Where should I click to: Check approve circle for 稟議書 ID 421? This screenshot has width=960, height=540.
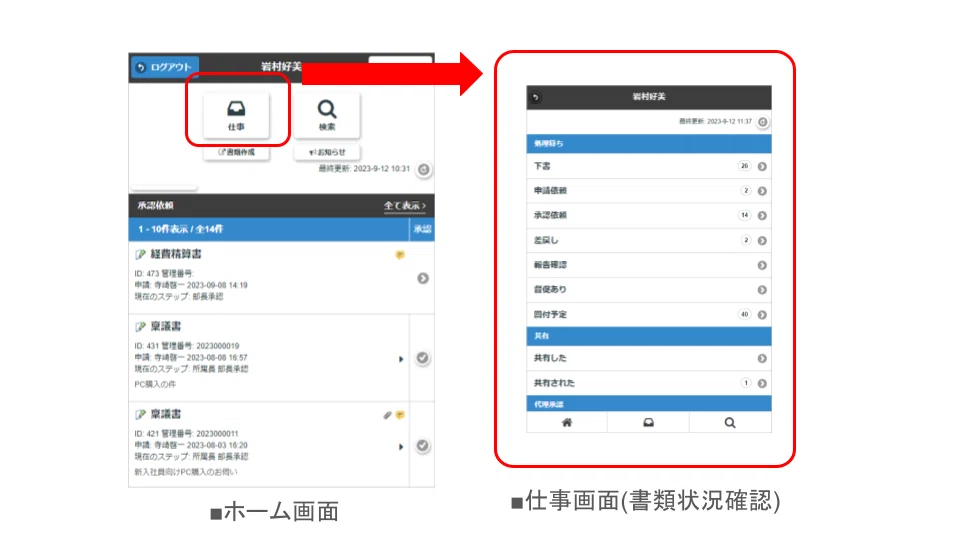422,446
